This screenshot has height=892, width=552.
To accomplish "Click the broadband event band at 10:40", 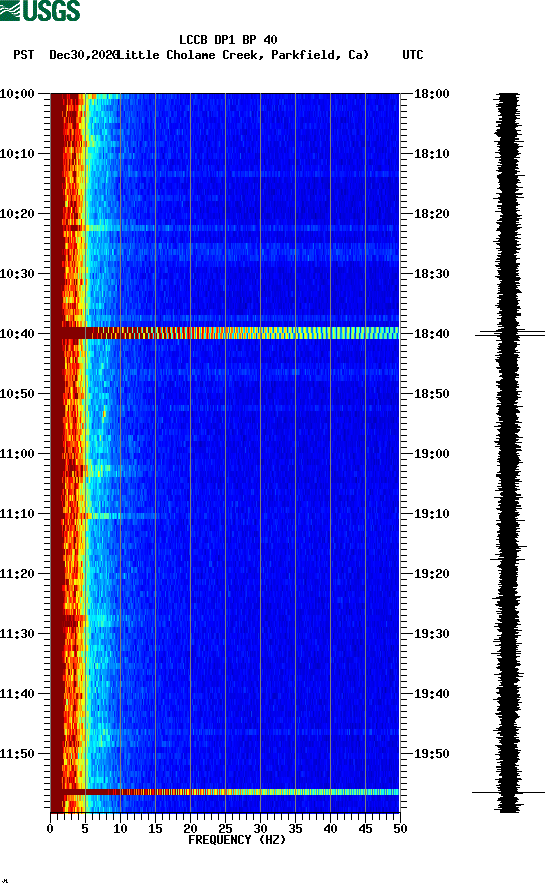I will tap(225, 333).
